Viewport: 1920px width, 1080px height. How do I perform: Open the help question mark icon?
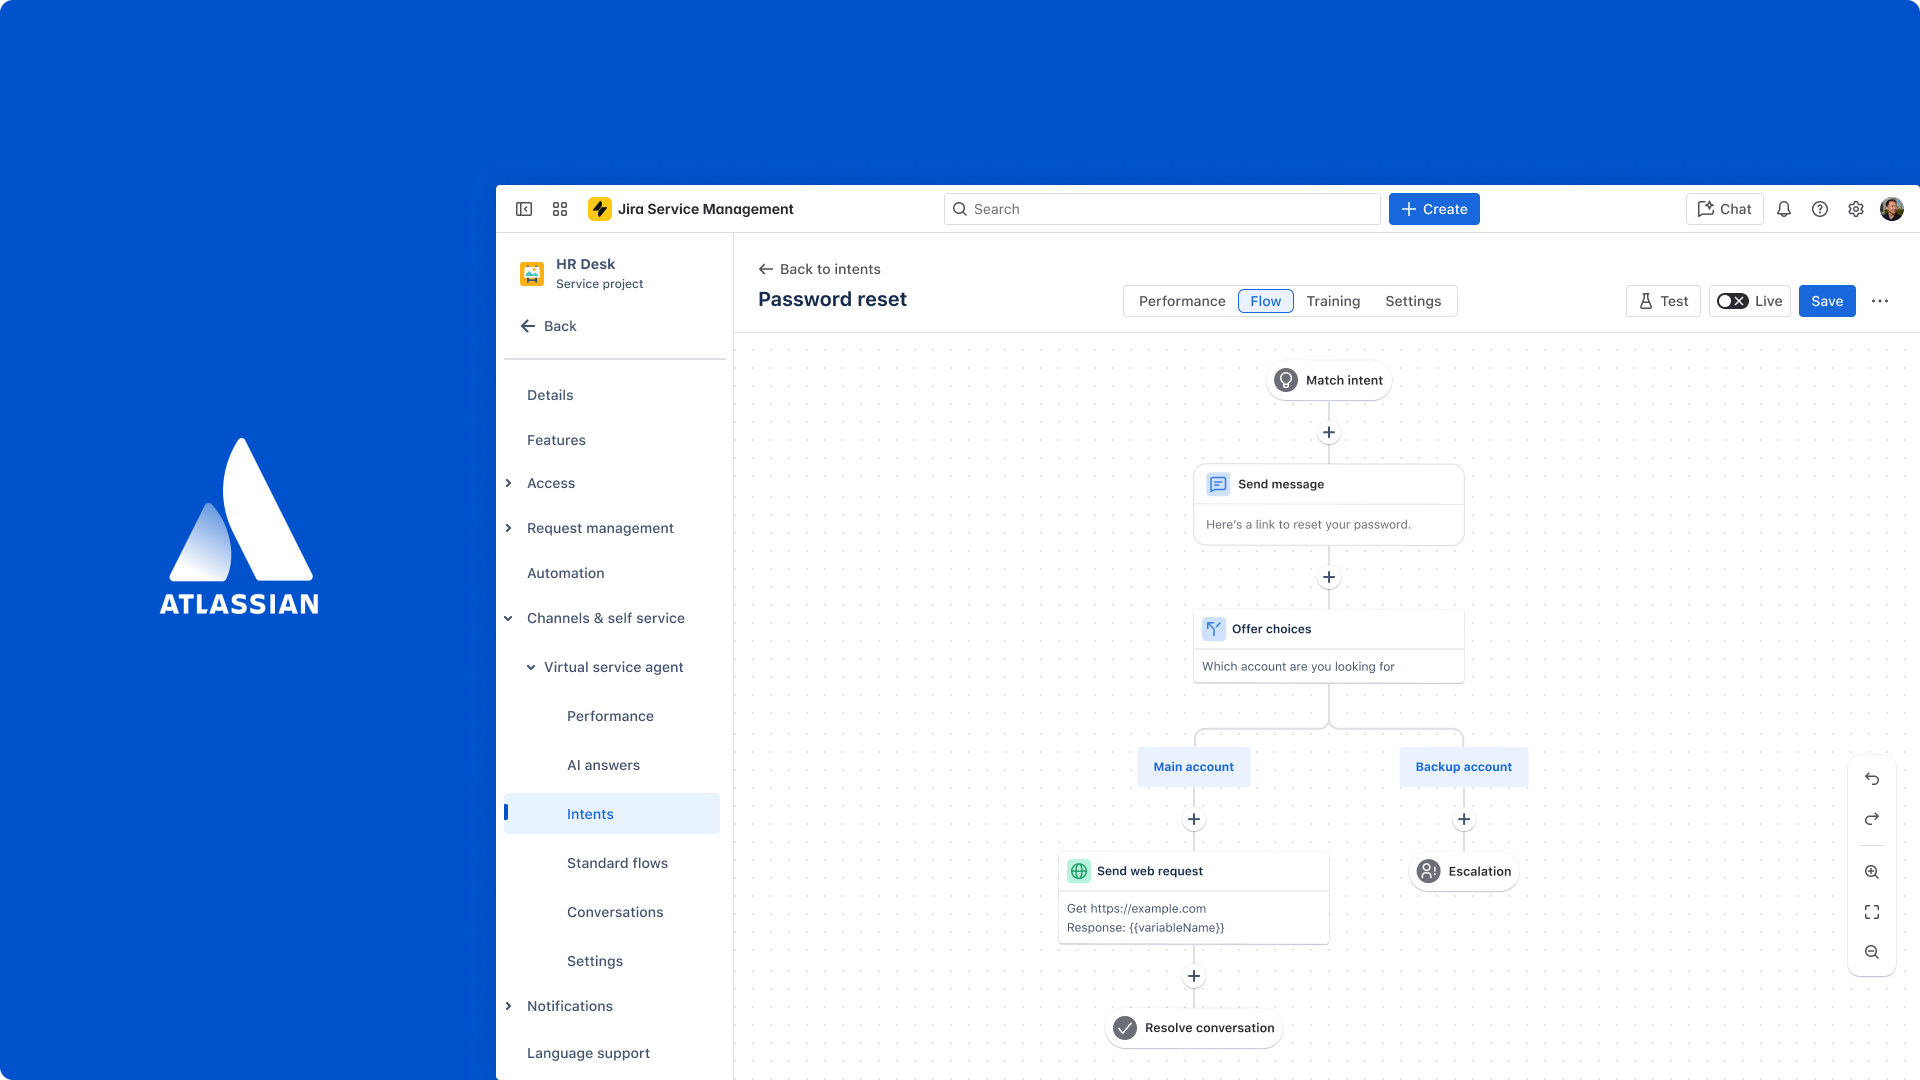tap(1820, 209)
